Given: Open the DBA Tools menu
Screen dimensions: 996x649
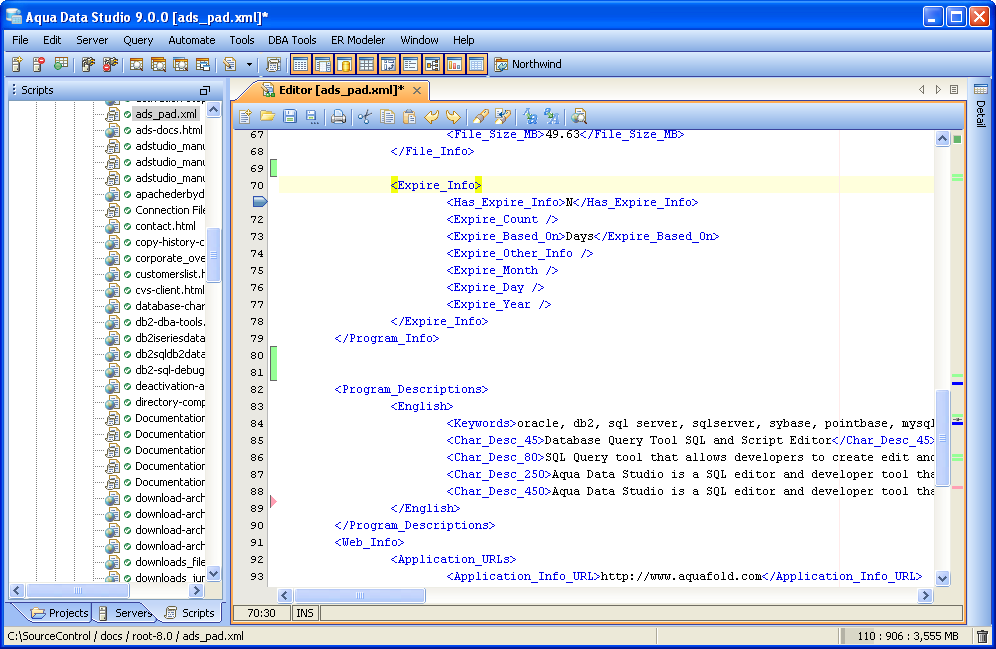Looking at the screenshot, I should tap(292, 40).
